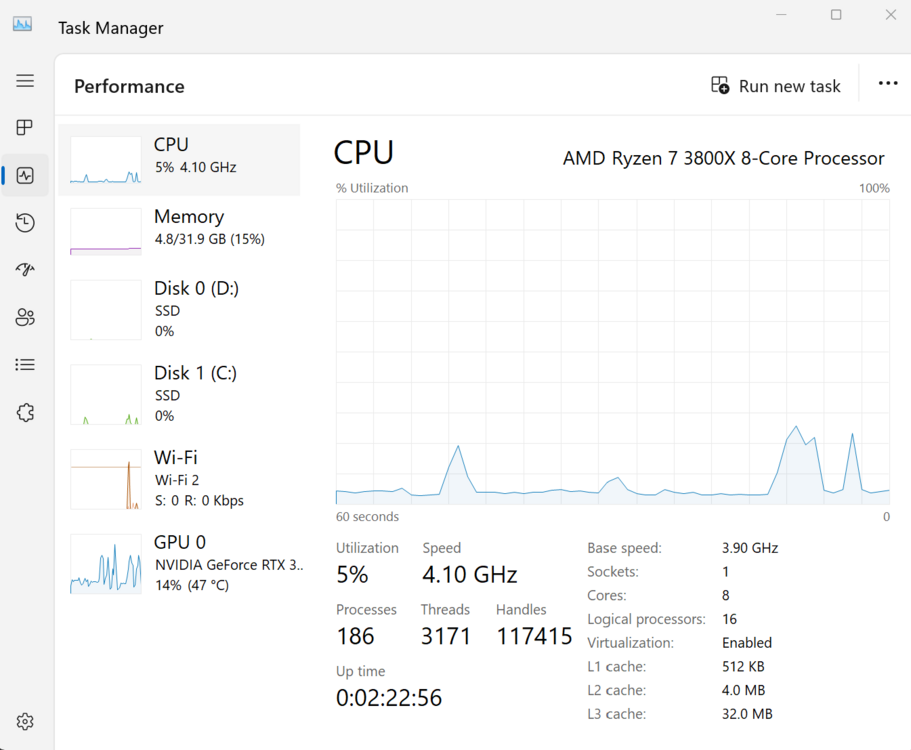Open the Users page icon
The height and width of the screenshot is (750, 911).
click(25, 318)
